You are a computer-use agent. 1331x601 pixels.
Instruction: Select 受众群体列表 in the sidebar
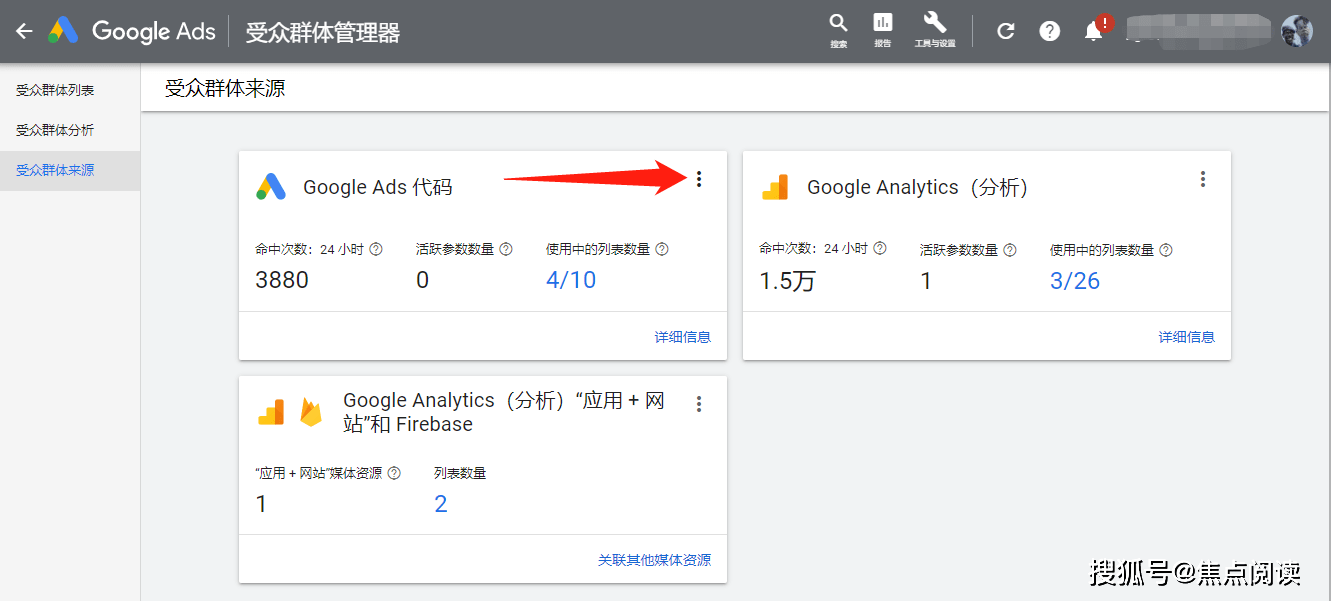(55, 90)
